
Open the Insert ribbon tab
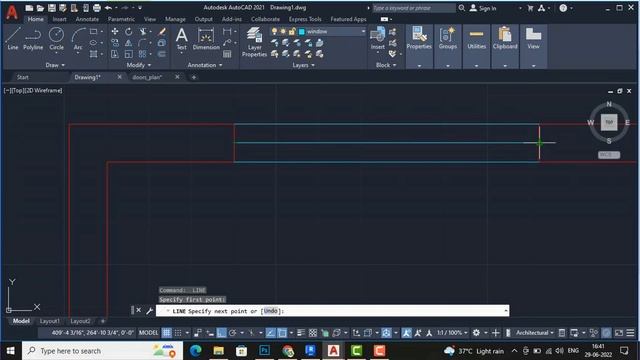coord(59,19)
